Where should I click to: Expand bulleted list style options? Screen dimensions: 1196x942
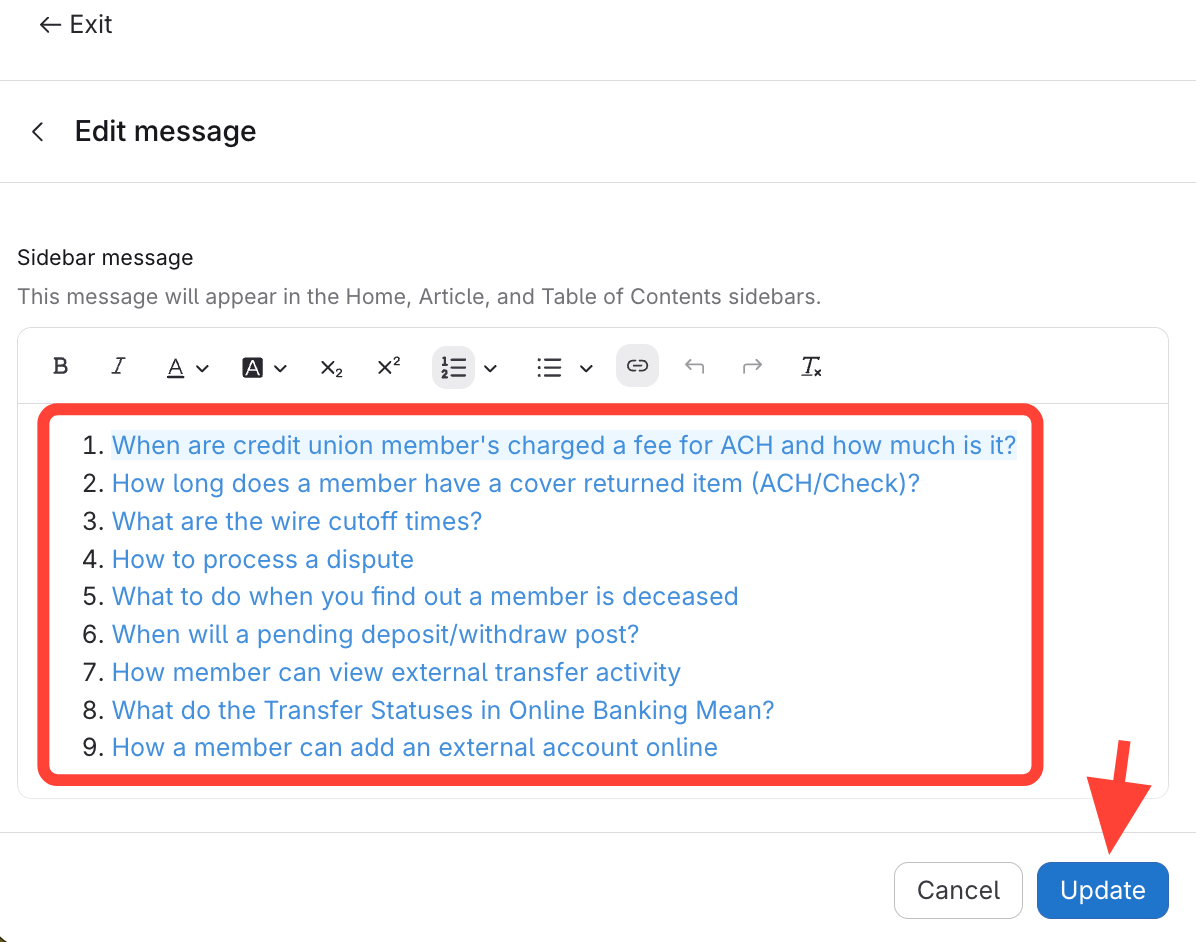coord(586,368)
